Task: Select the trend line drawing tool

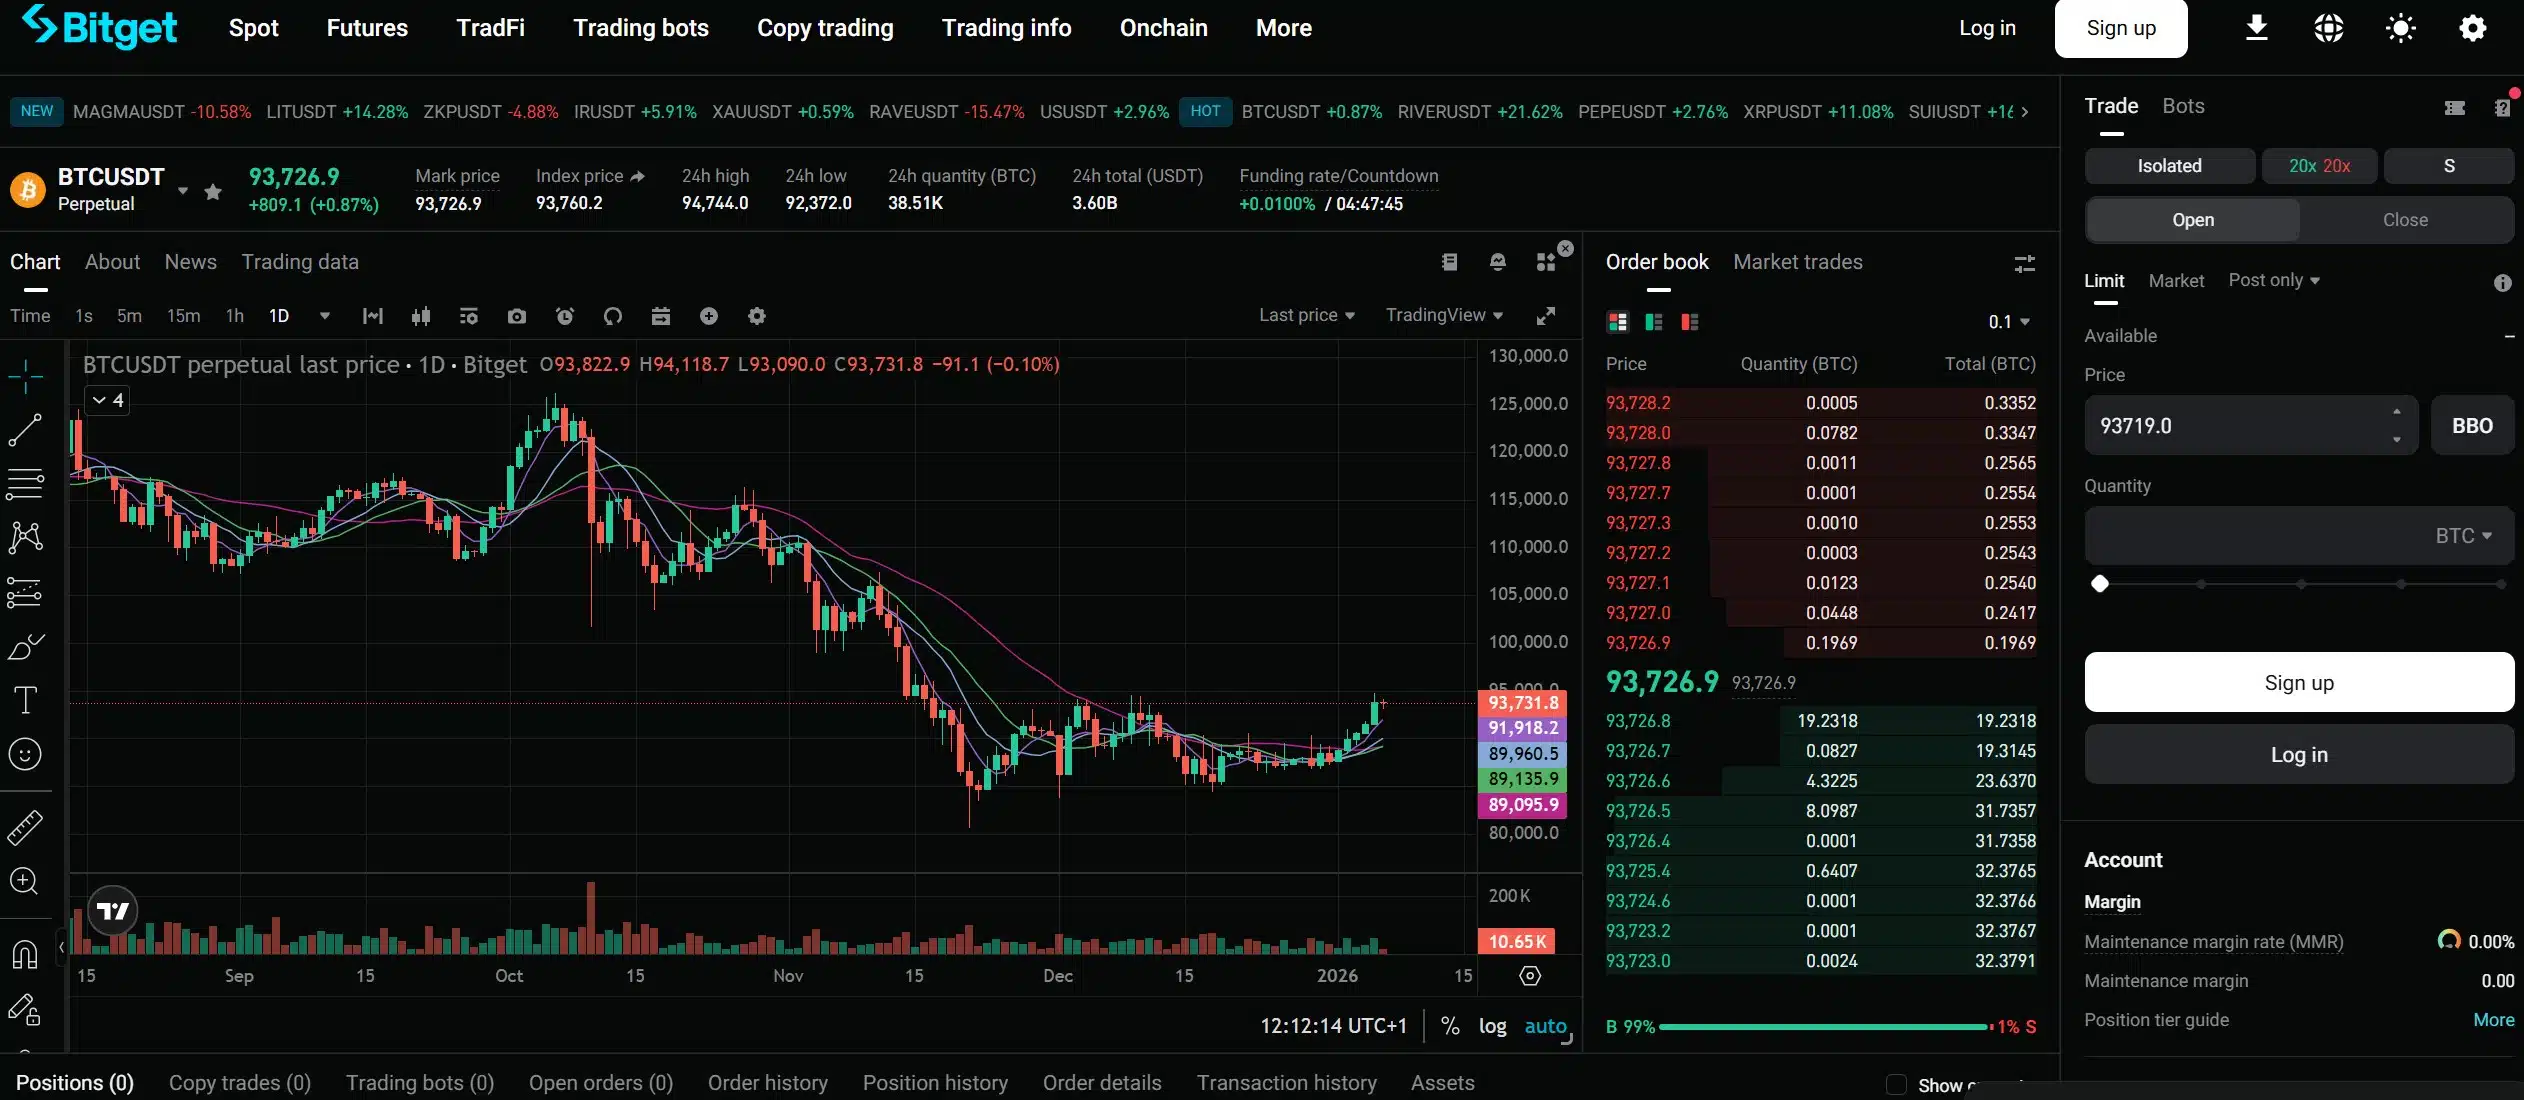Action: (25, 431)
